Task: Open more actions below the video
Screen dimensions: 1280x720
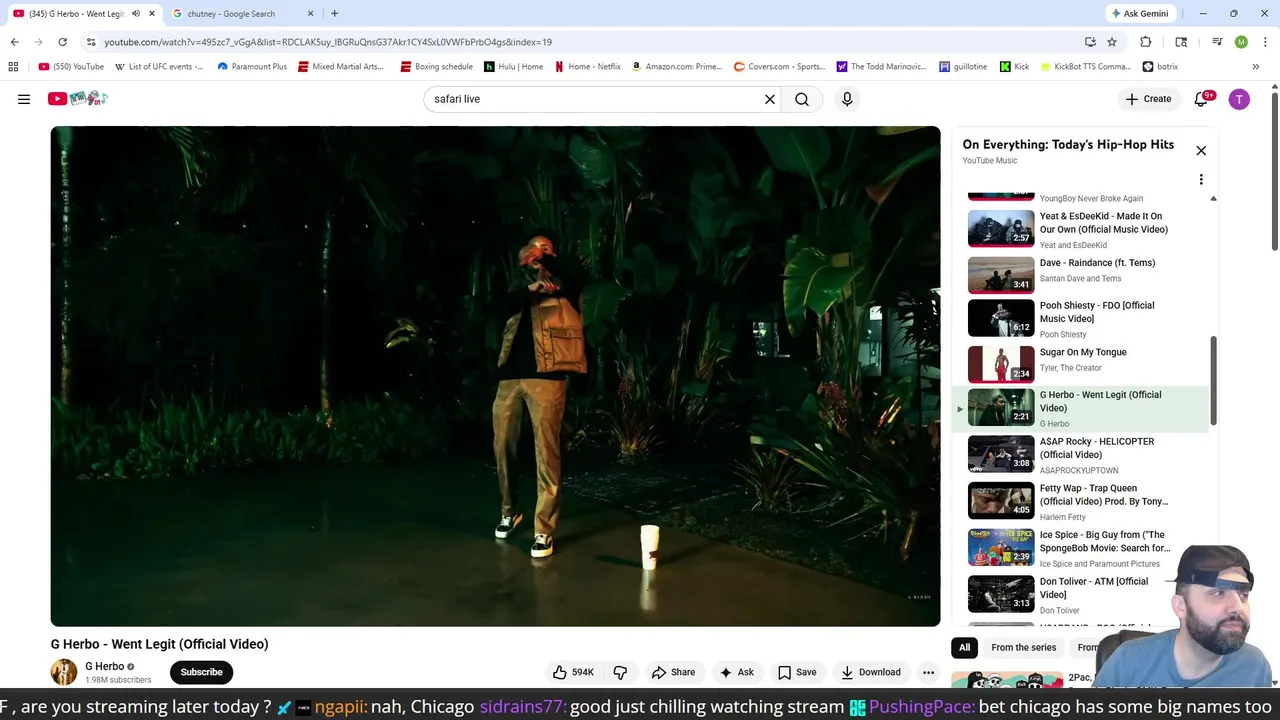Action: pyautogui.click(x=928, y=672)
